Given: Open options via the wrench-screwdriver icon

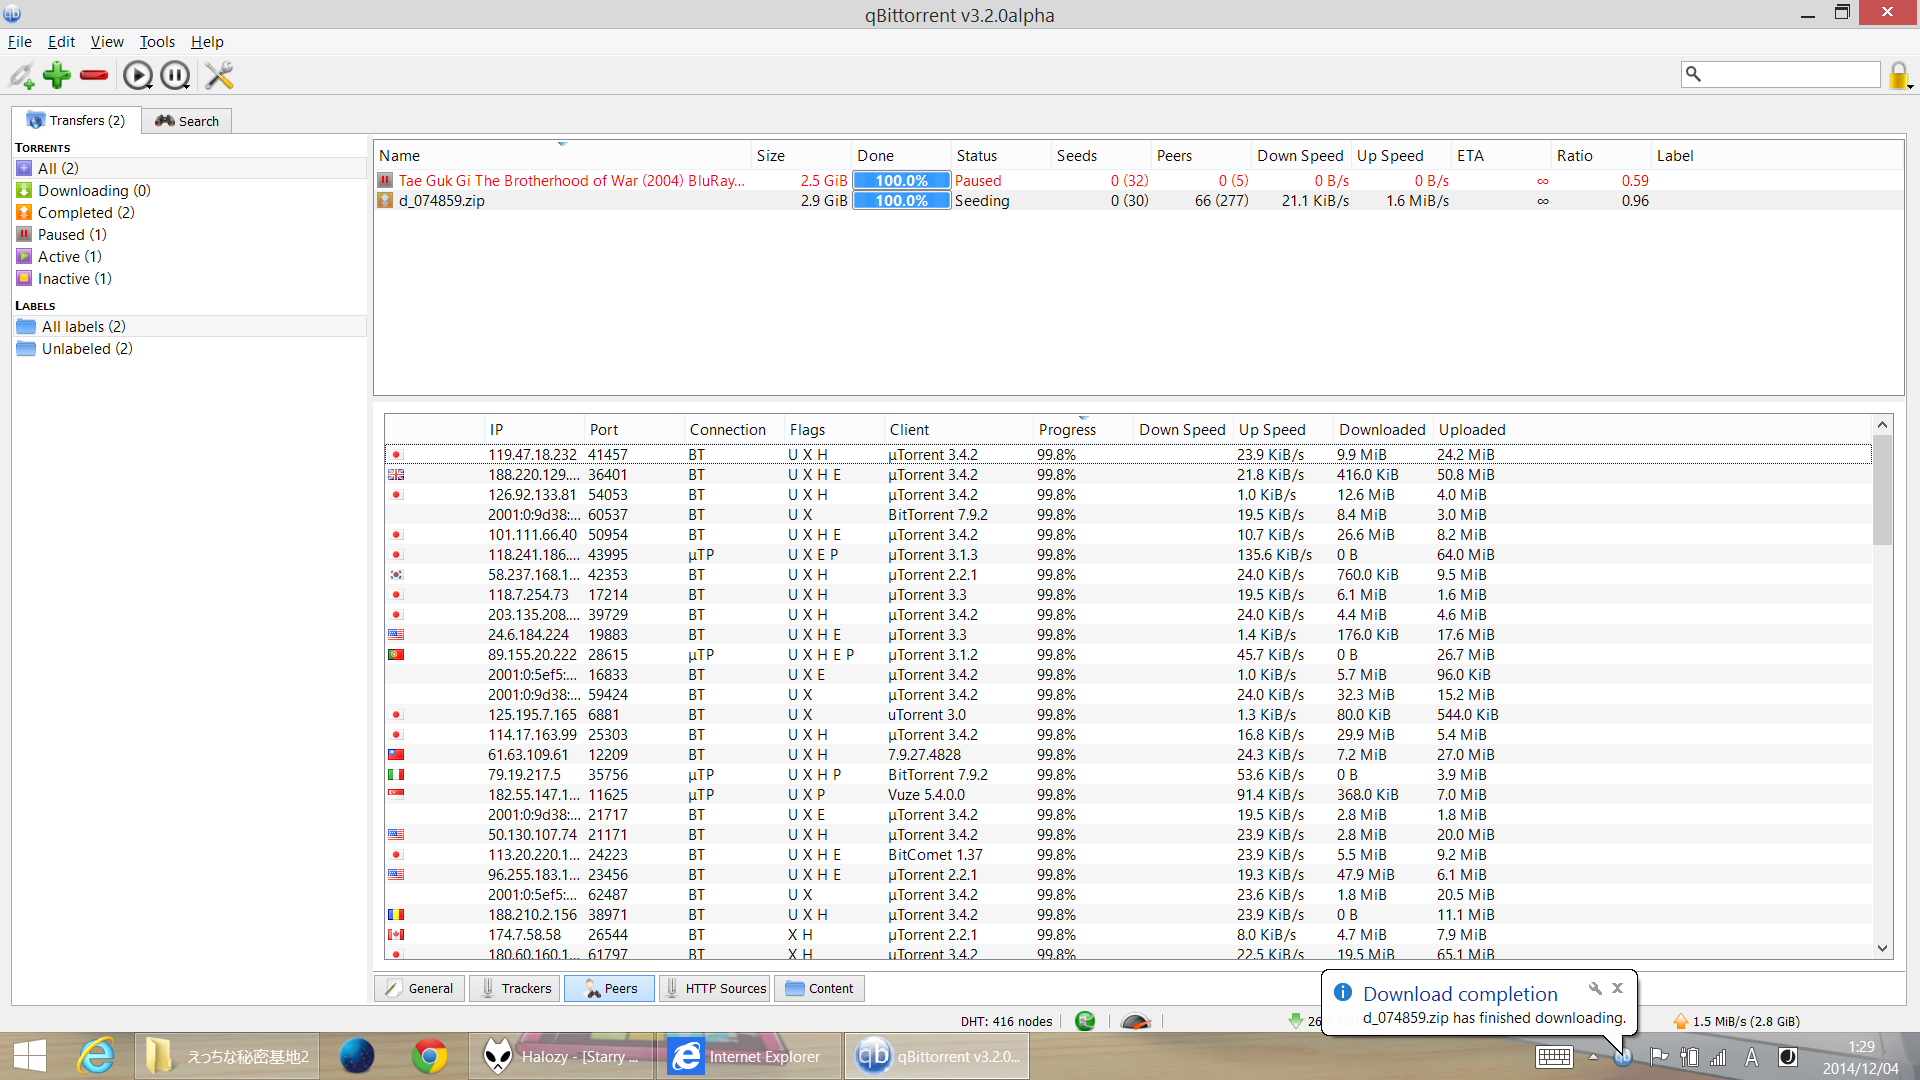Looking at the screenshot, I should coord(219,76).
